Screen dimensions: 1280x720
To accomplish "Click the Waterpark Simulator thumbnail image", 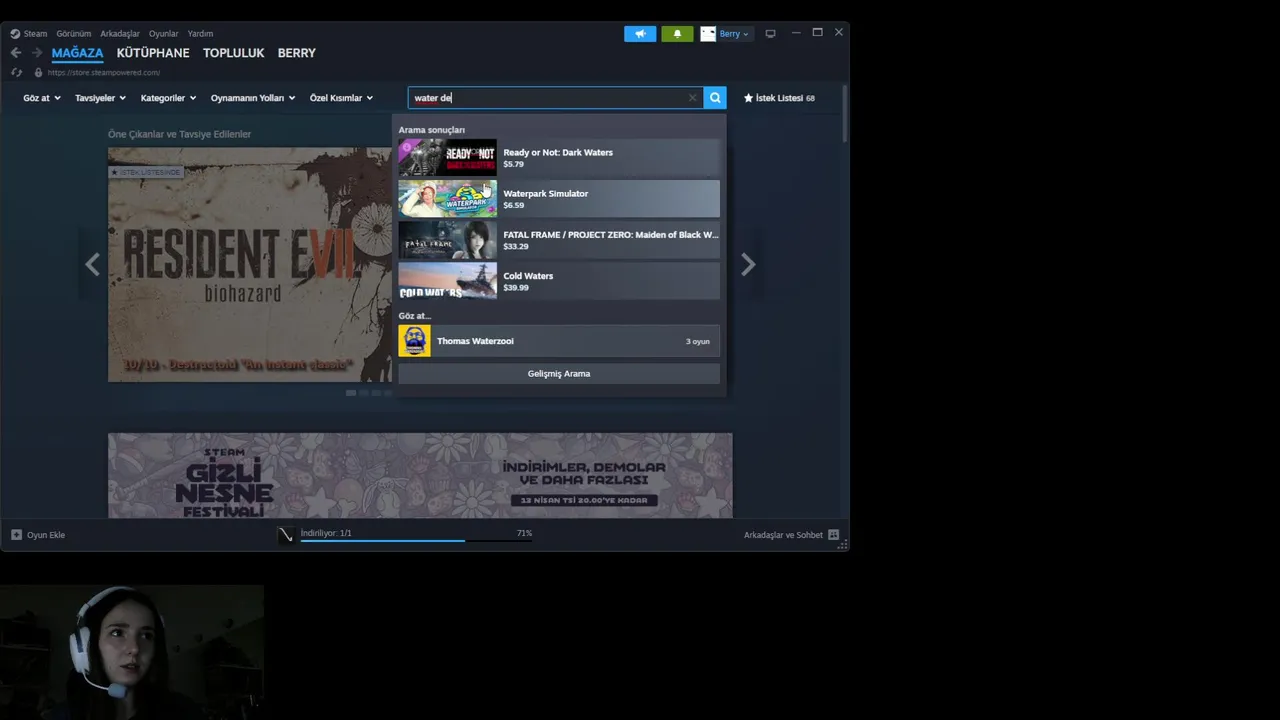I will coord(447,199).
